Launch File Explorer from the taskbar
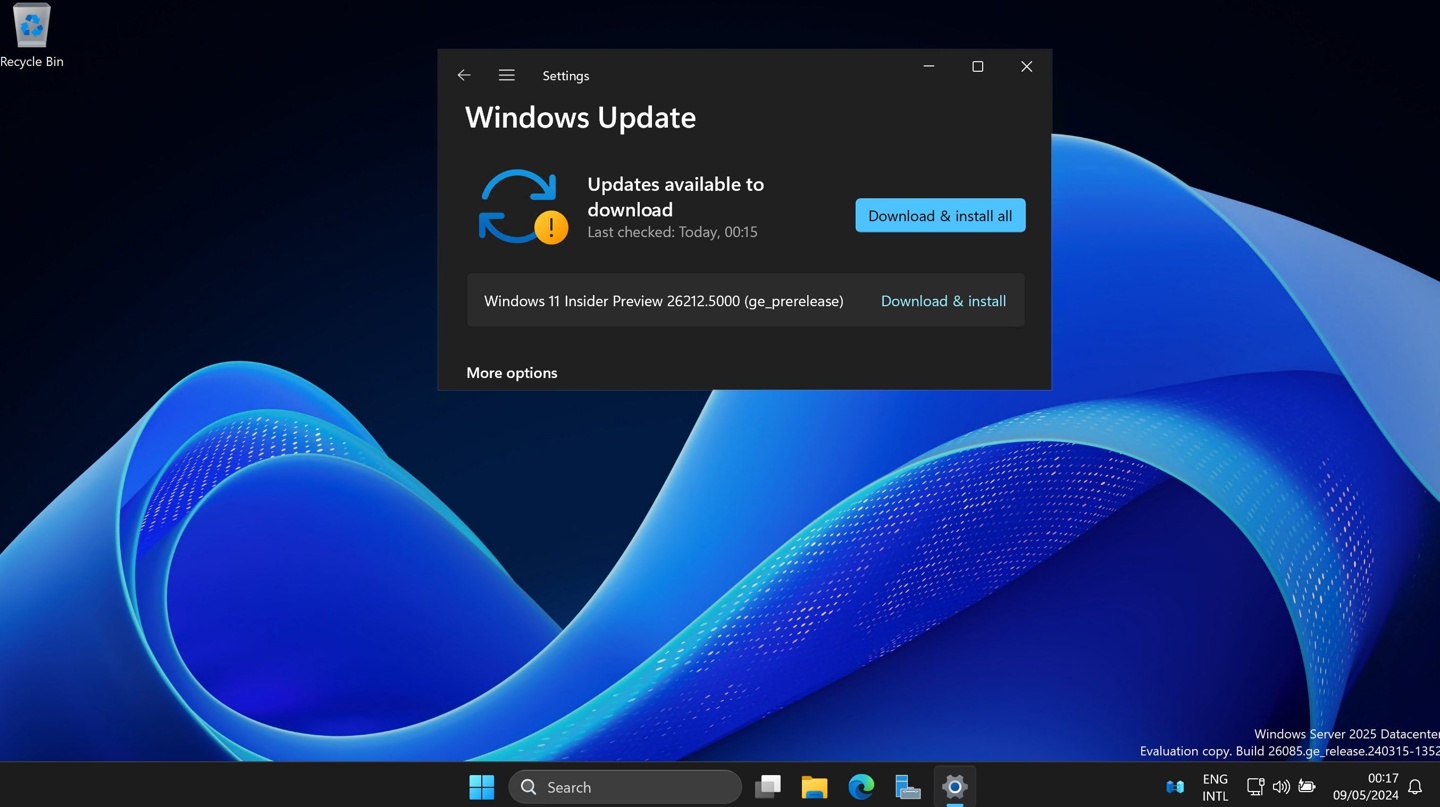1440x807 pixels. [814, 787]
